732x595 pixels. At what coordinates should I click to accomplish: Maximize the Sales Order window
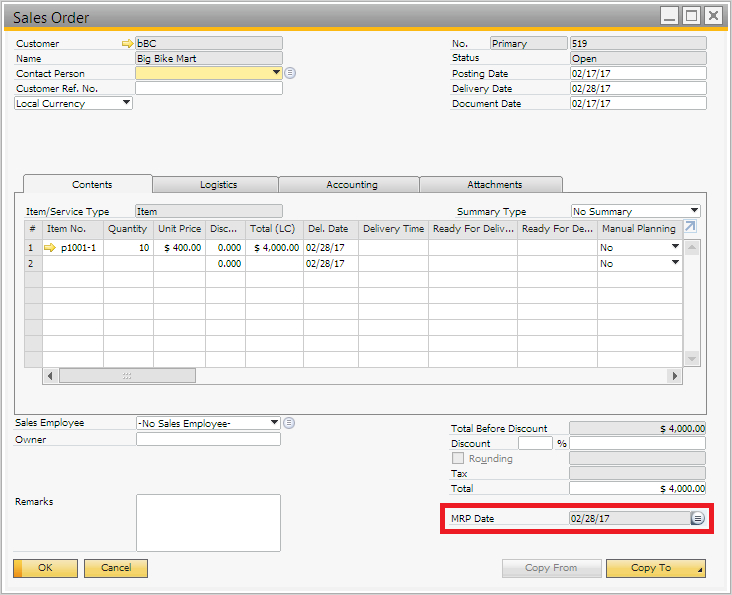[x=691, y=16]
